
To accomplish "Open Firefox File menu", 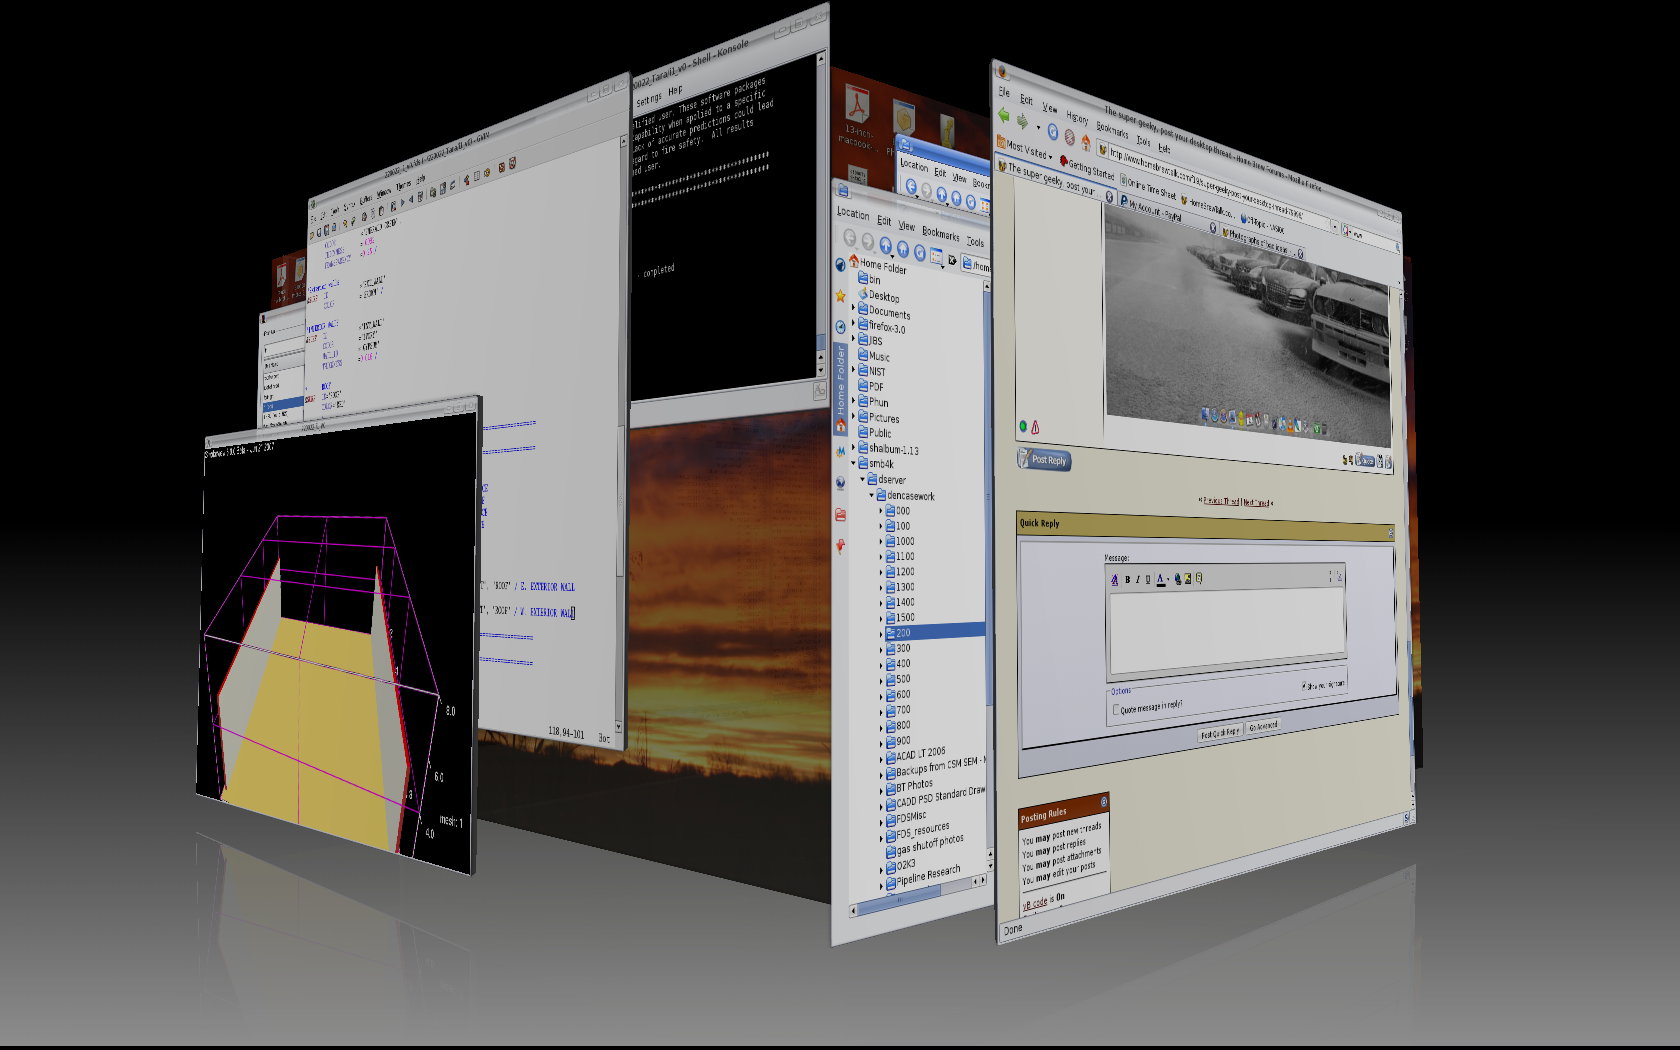I will point(1004,92).
